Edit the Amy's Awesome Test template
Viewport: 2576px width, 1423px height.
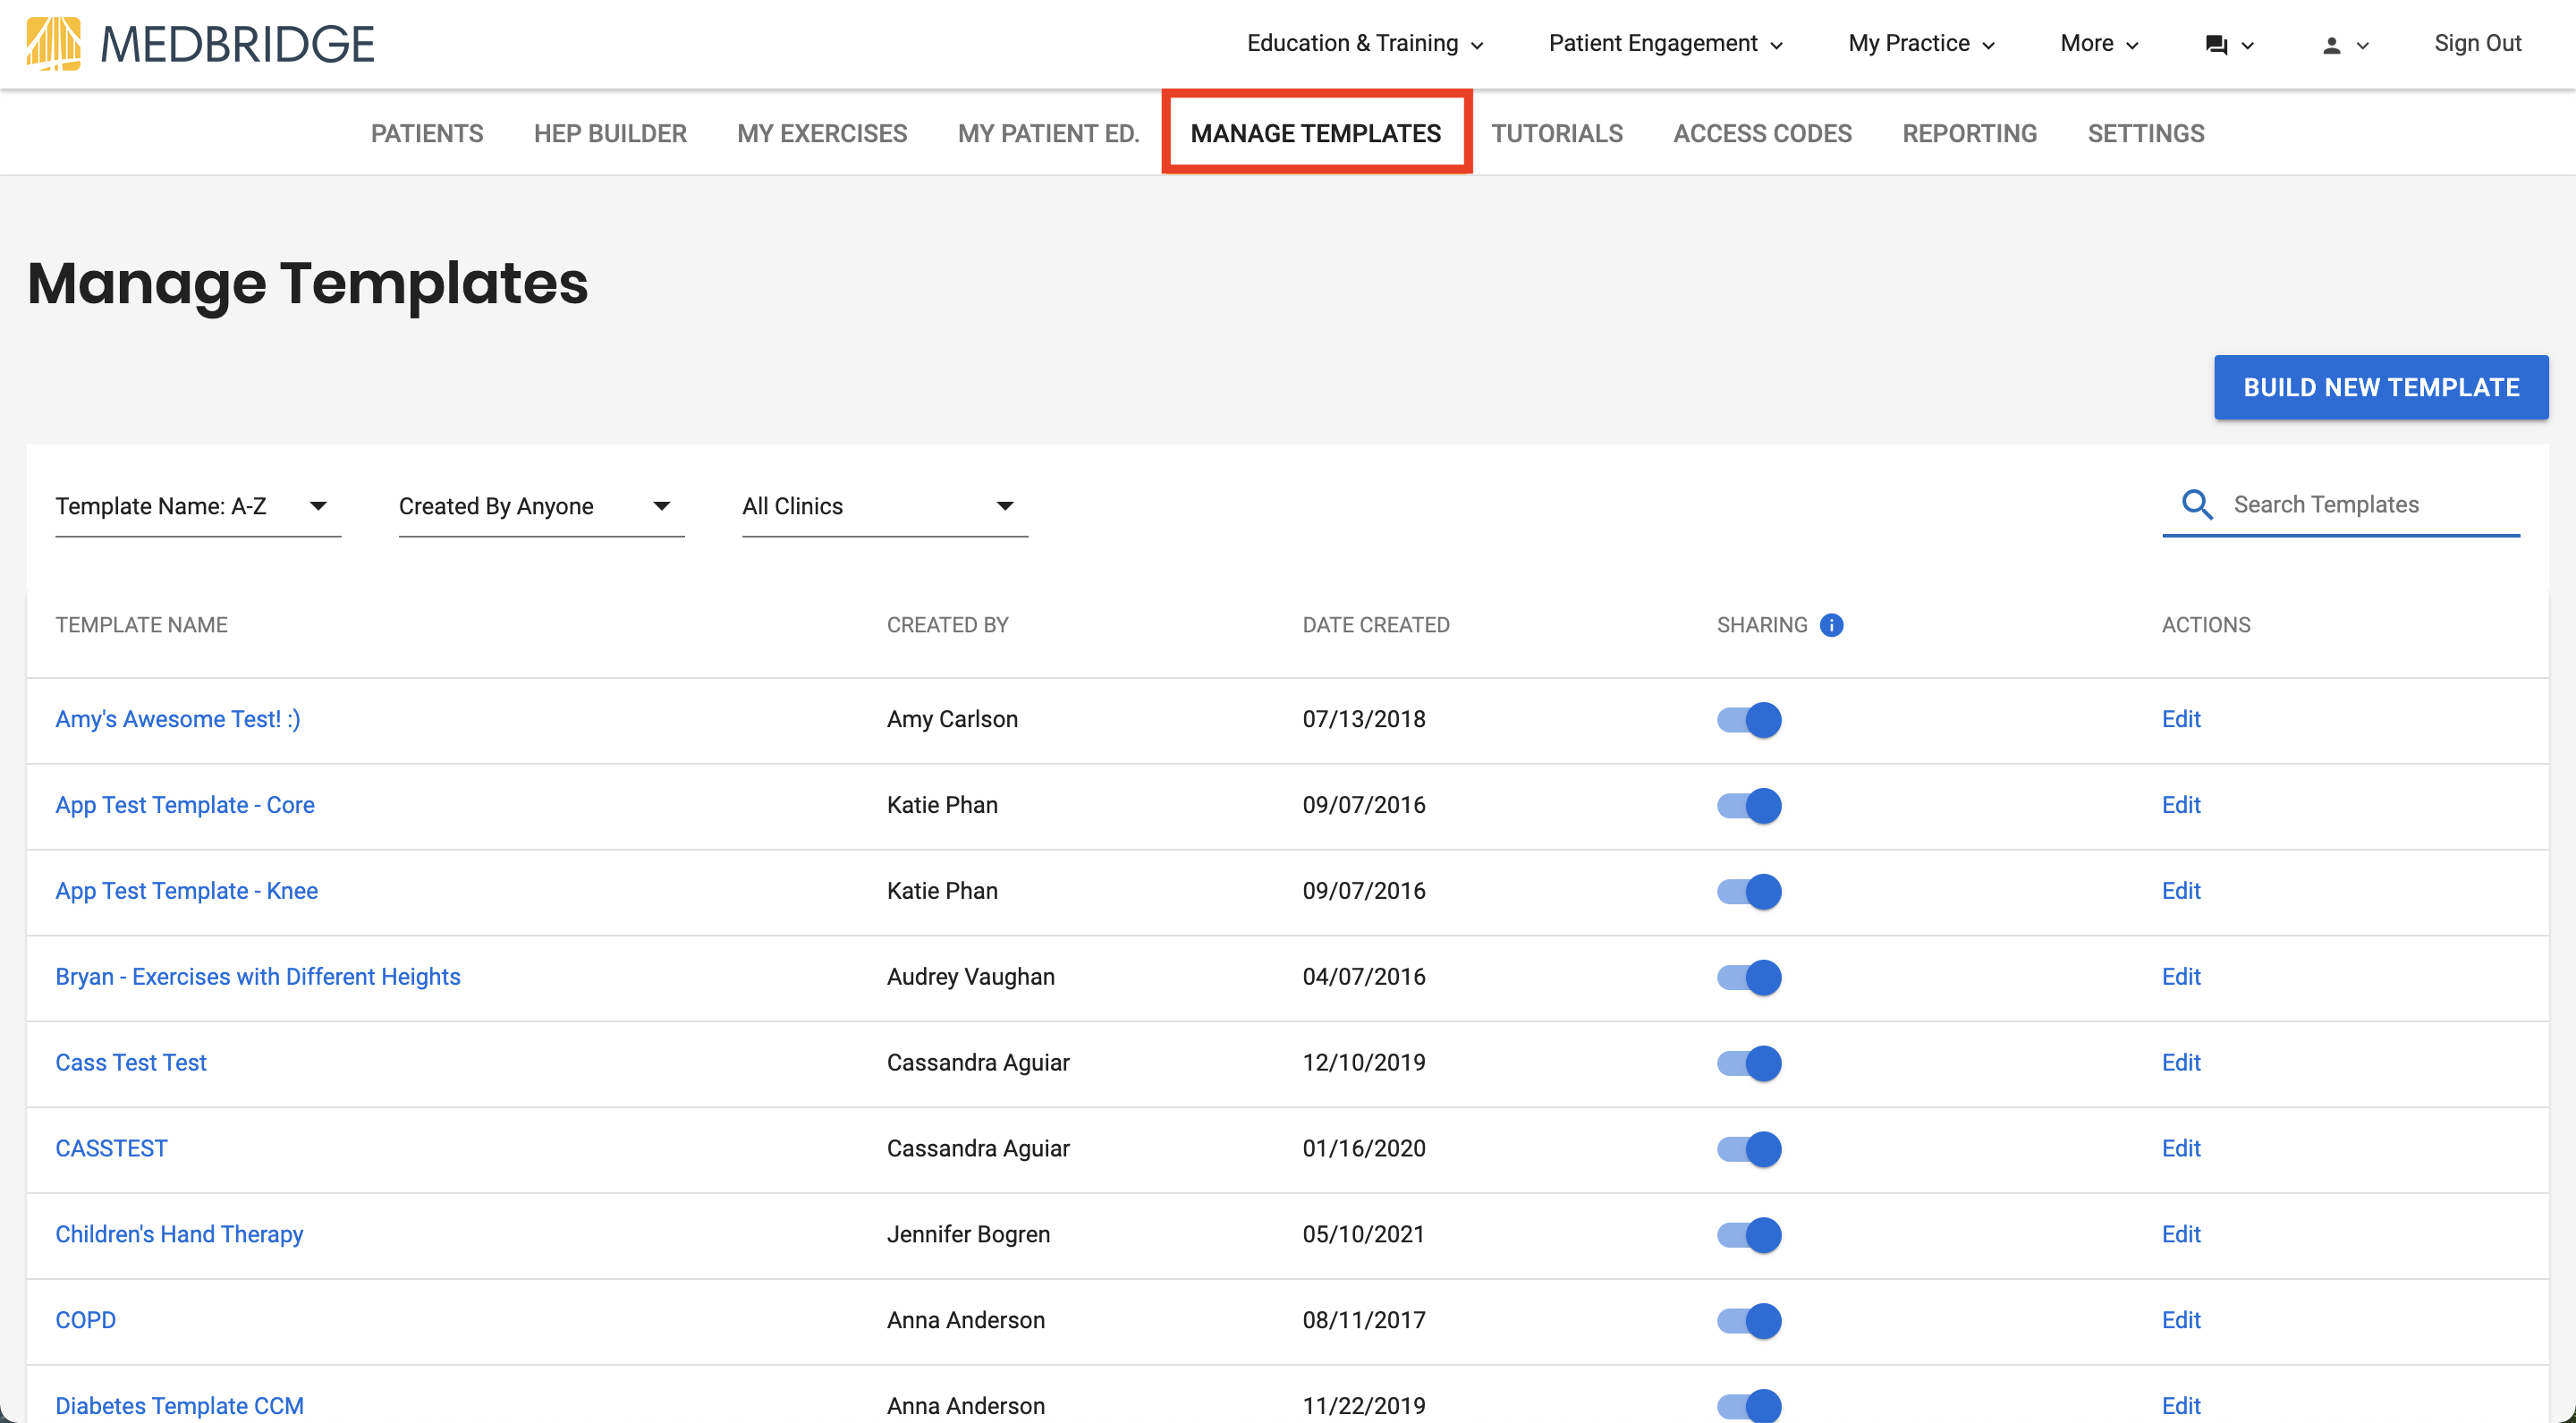(x=2181, y=719)
